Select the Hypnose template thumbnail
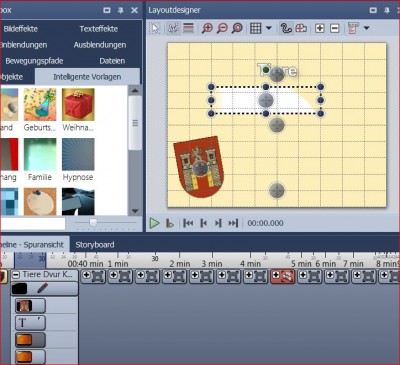Viewport: 400px width, 365px height. coord(78,155)
